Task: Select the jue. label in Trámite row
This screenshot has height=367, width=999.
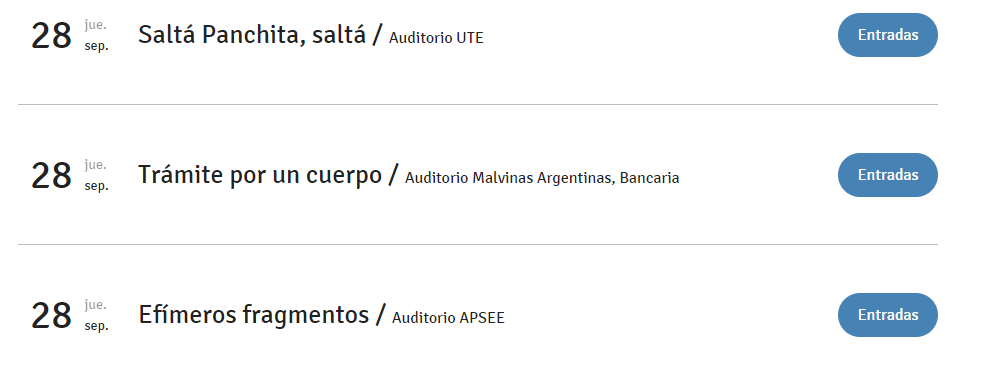Action: (96, 166)
